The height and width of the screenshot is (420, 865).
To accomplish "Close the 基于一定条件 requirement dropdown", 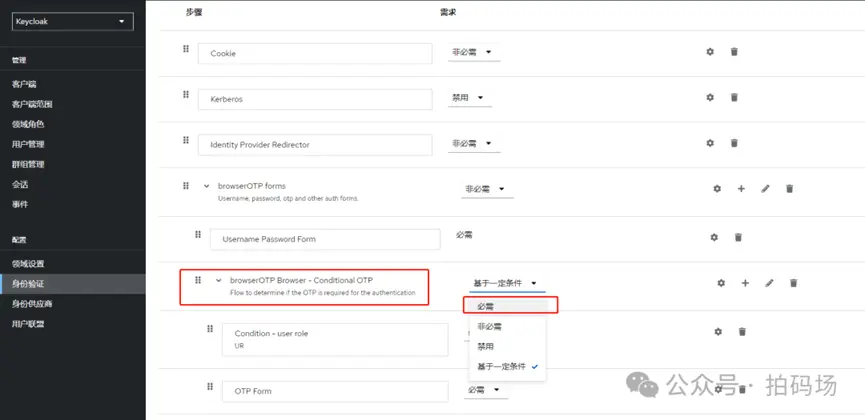I will (x=507, y=283).
